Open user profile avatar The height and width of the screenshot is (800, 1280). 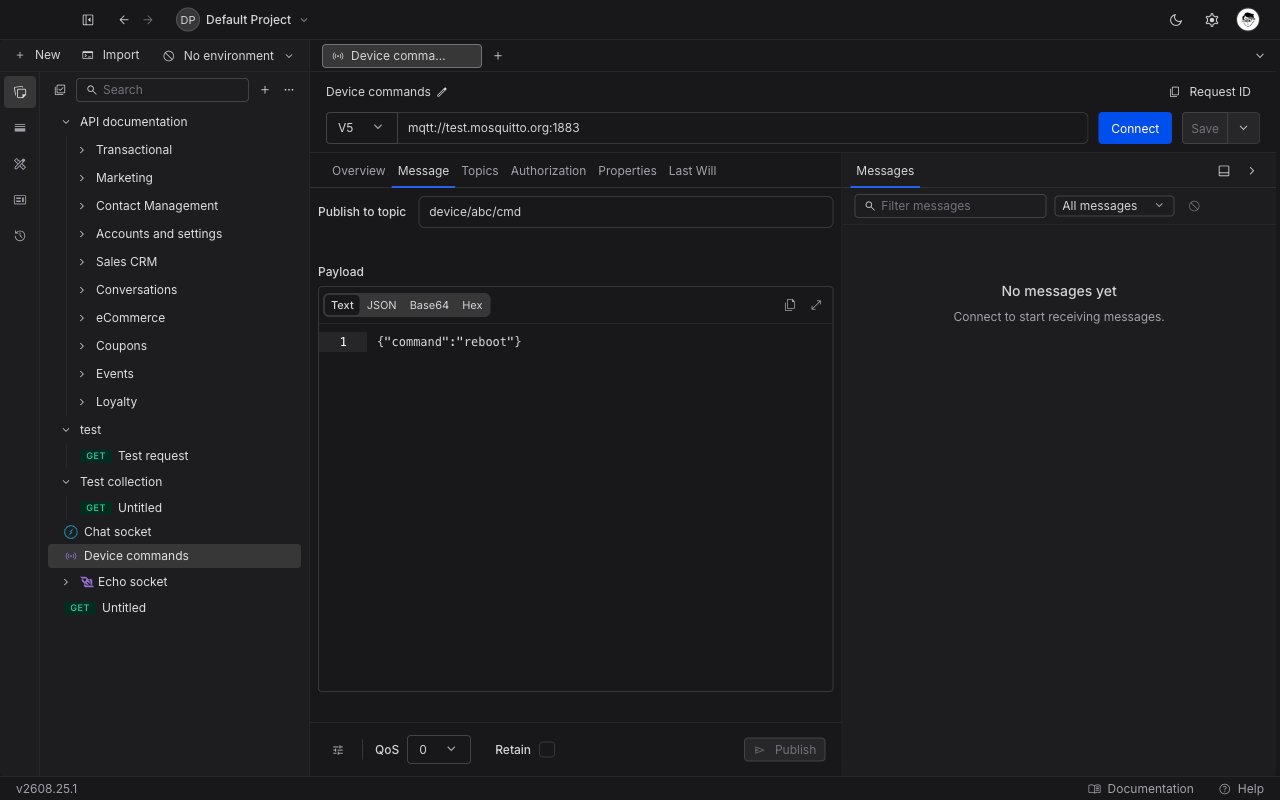pos(1247,20)
